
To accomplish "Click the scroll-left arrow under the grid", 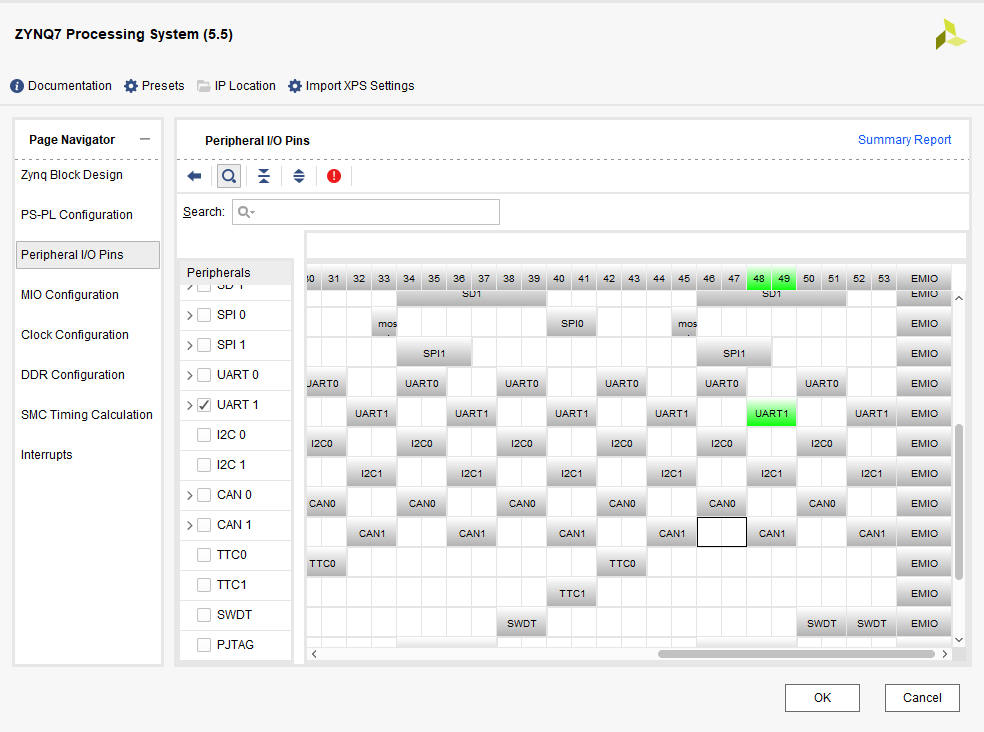I will pyautogui.click(x=314, y=654).
